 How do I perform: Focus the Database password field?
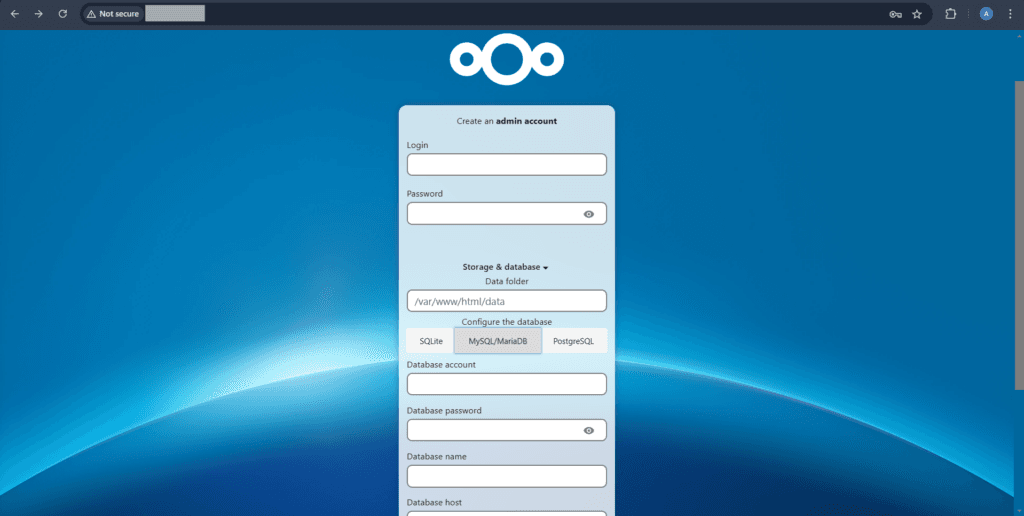click(507, 430)
